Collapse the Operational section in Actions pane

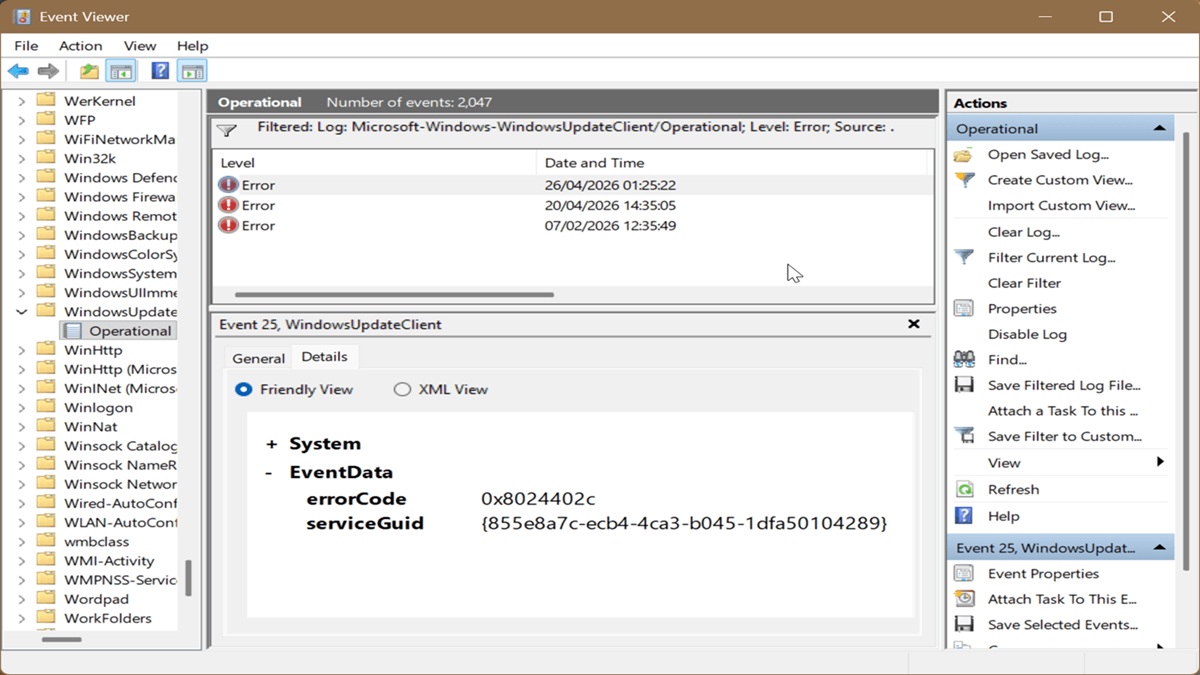1159,129
